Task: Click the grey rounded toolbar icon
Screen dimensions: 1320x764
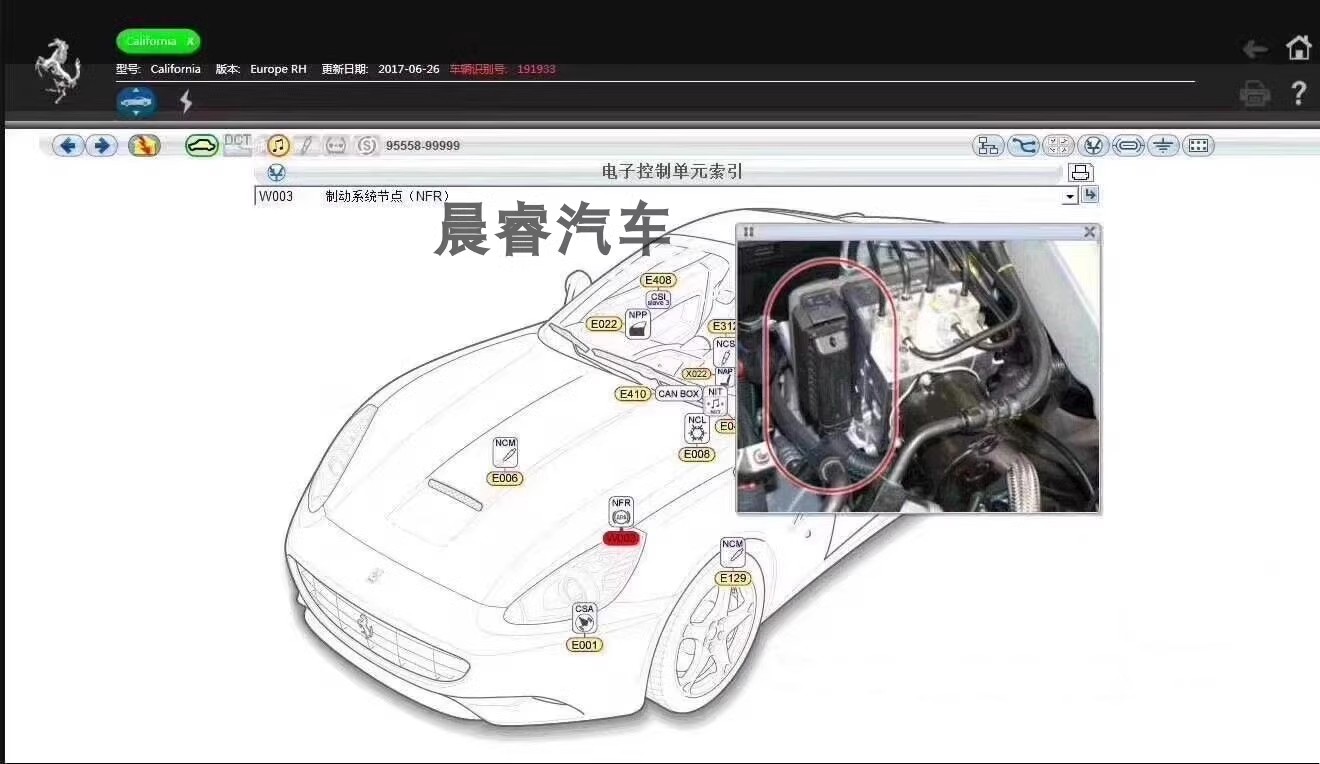Action: pyautogui.click(x=336, y=146)
